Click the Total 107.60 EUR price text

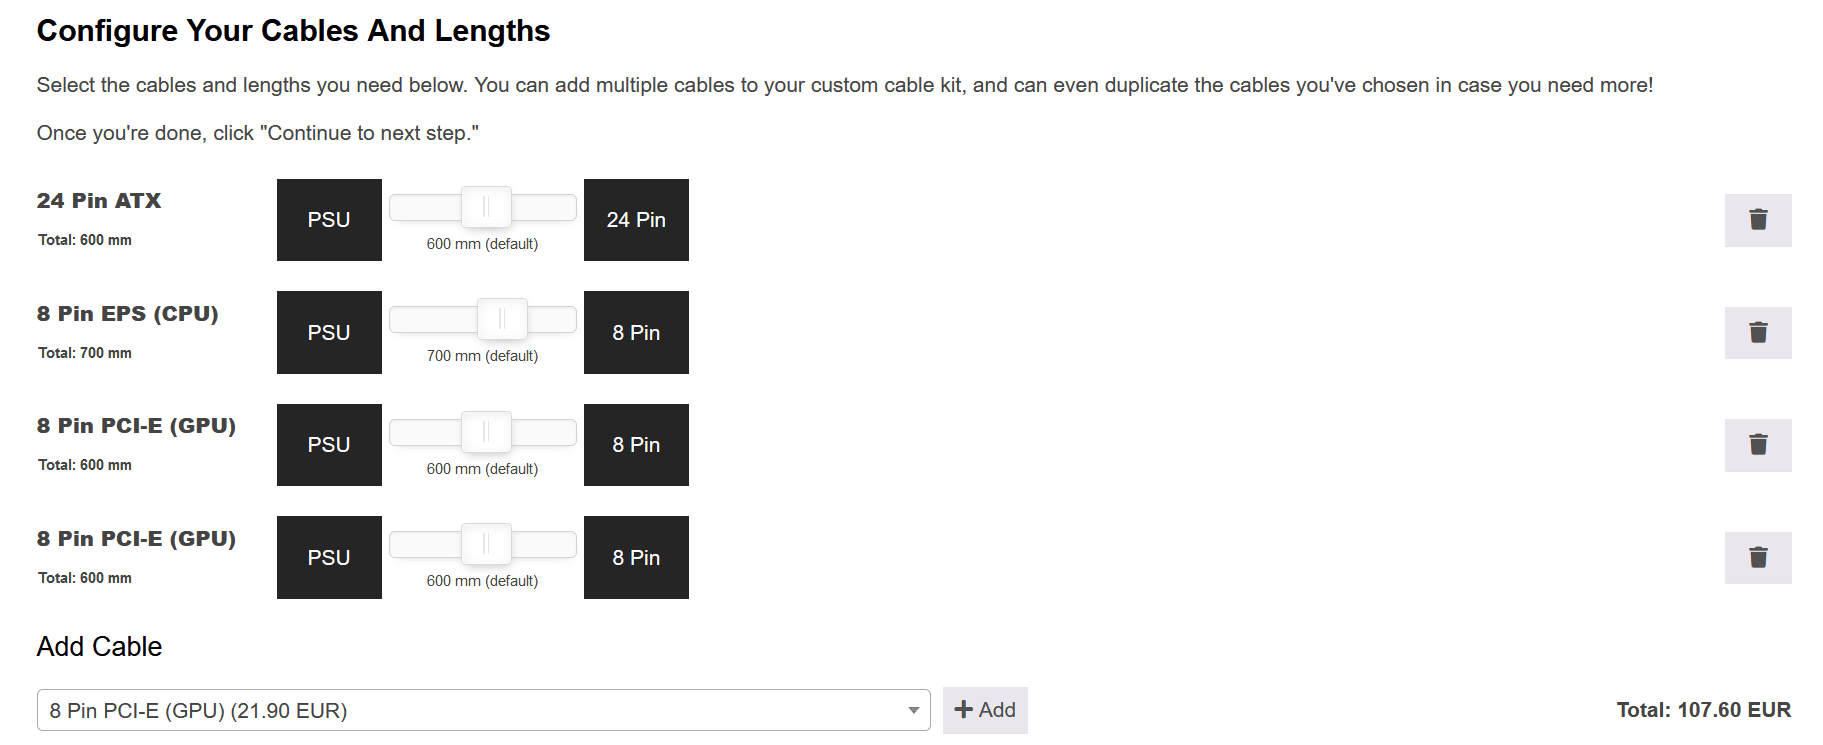click(1703, 710)
